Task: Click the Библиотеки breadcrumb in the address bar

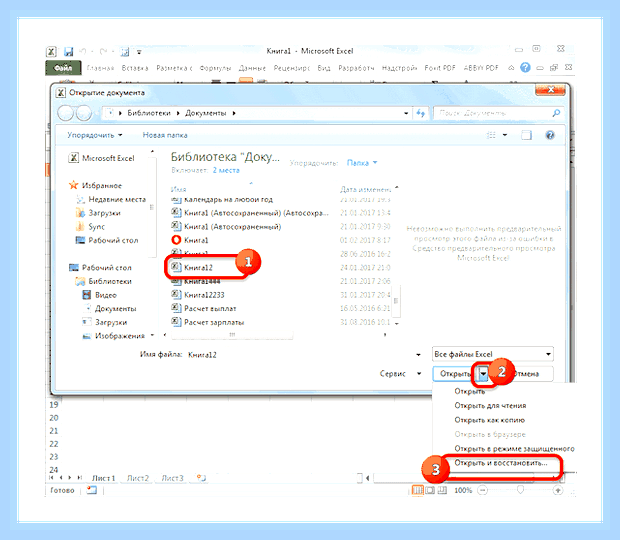Action: tap(149, 113)
